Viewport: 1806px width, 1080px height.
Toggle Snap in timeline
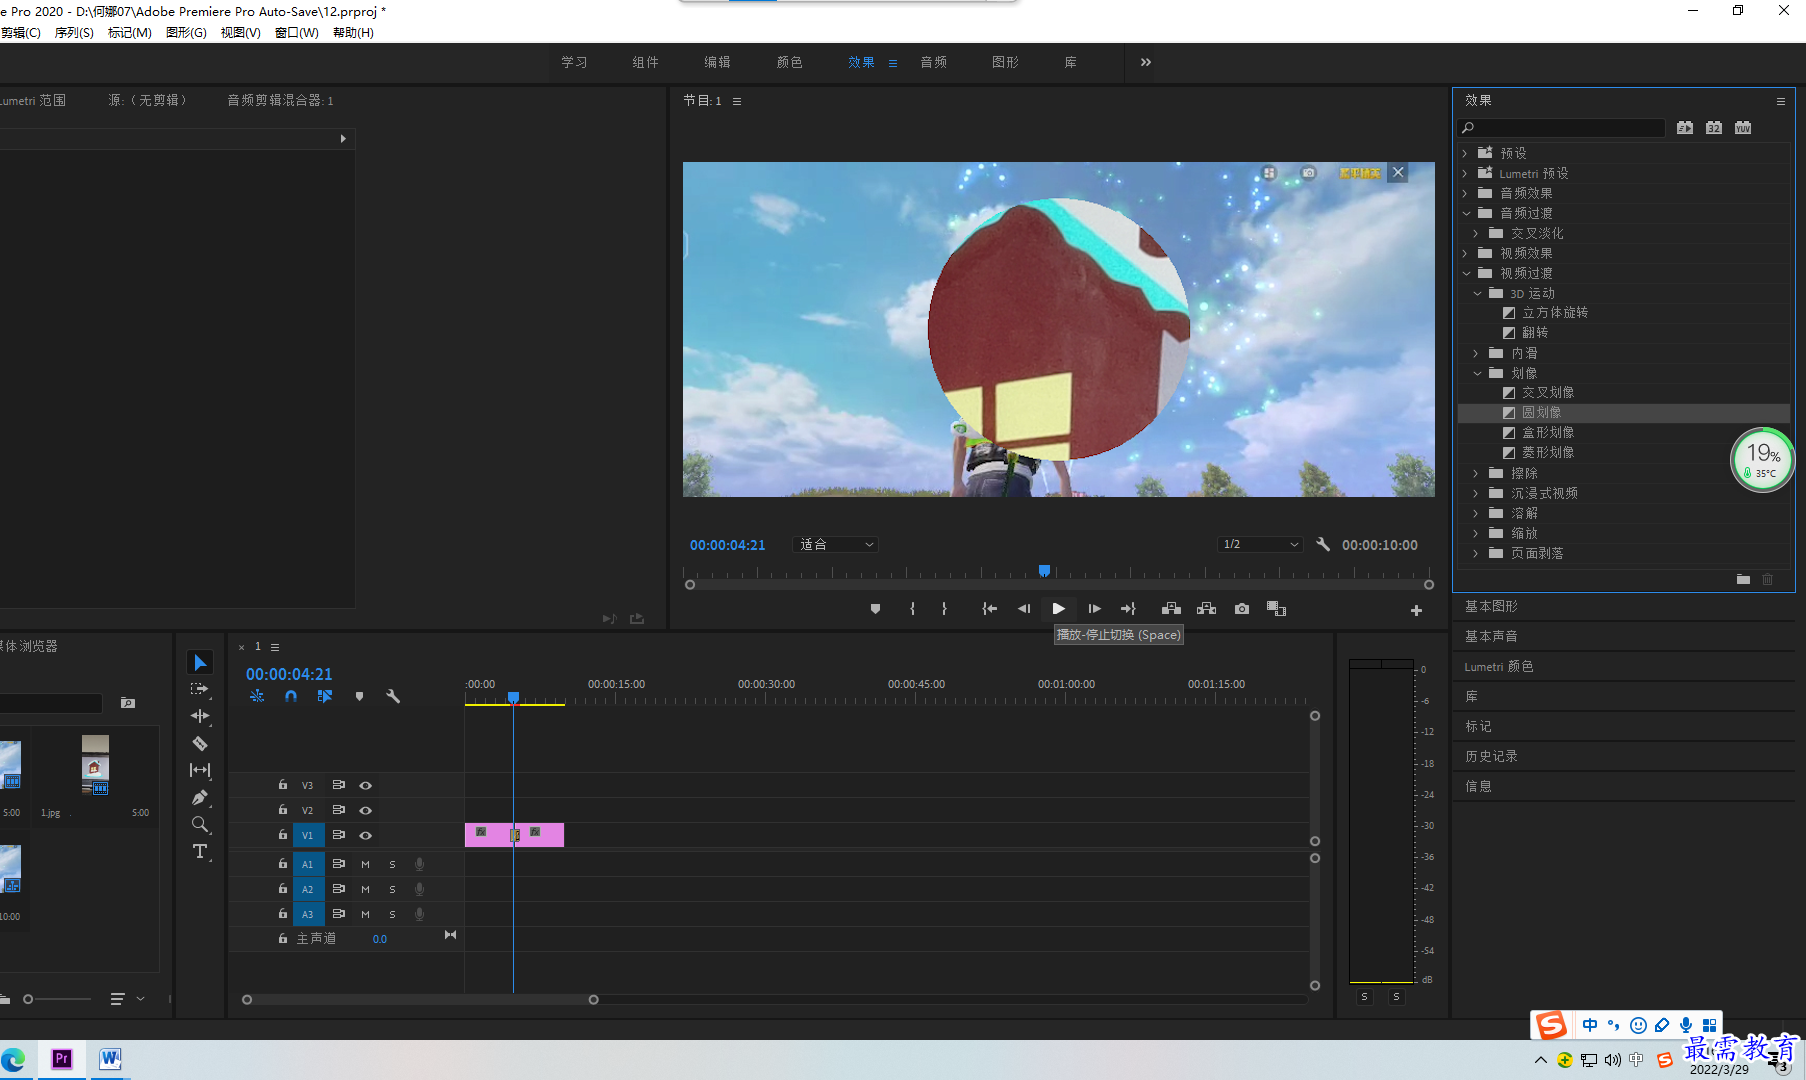coord(291,696)
